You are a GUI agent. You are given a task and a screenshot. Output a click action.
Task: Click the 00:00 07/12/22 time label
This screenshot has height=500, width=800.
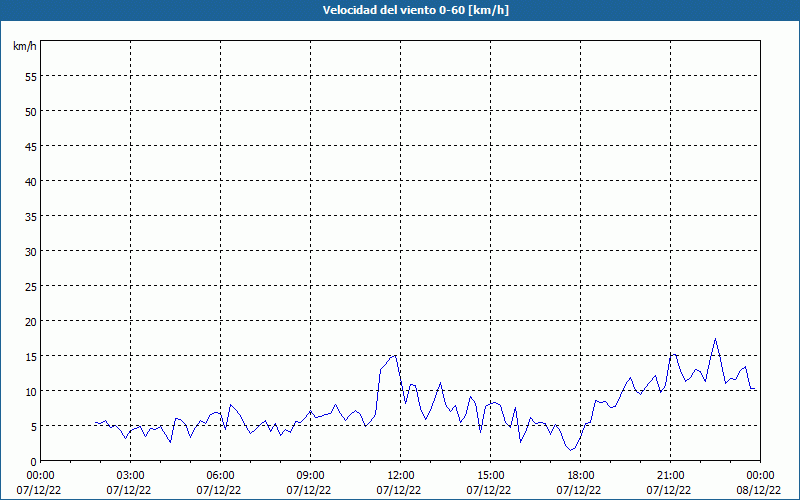click(39, 483)
